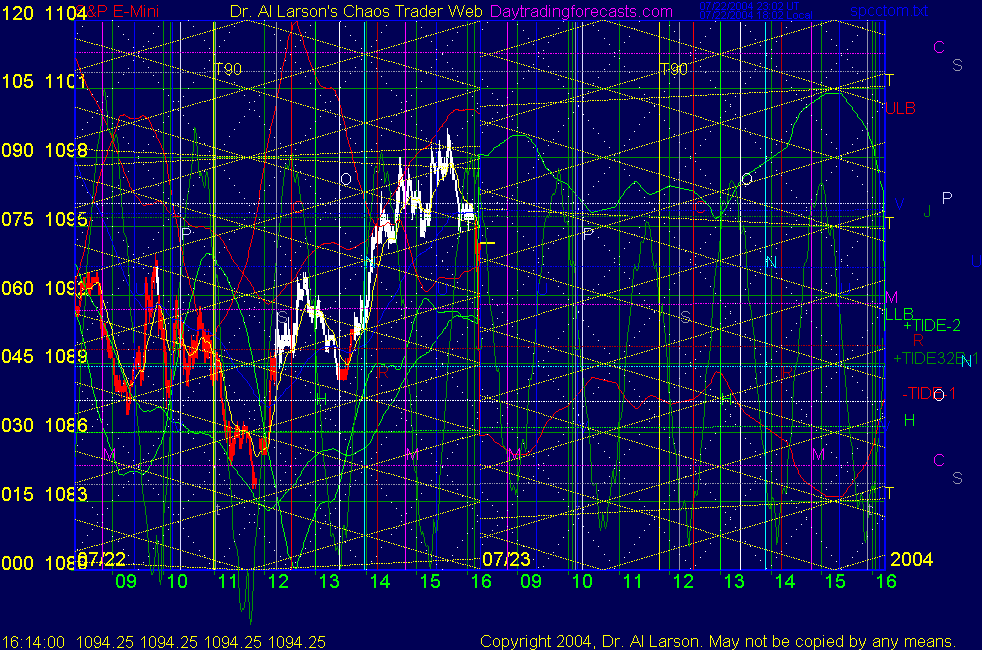Click the hour 14 label under the 07/23 session

coord(785,581)
